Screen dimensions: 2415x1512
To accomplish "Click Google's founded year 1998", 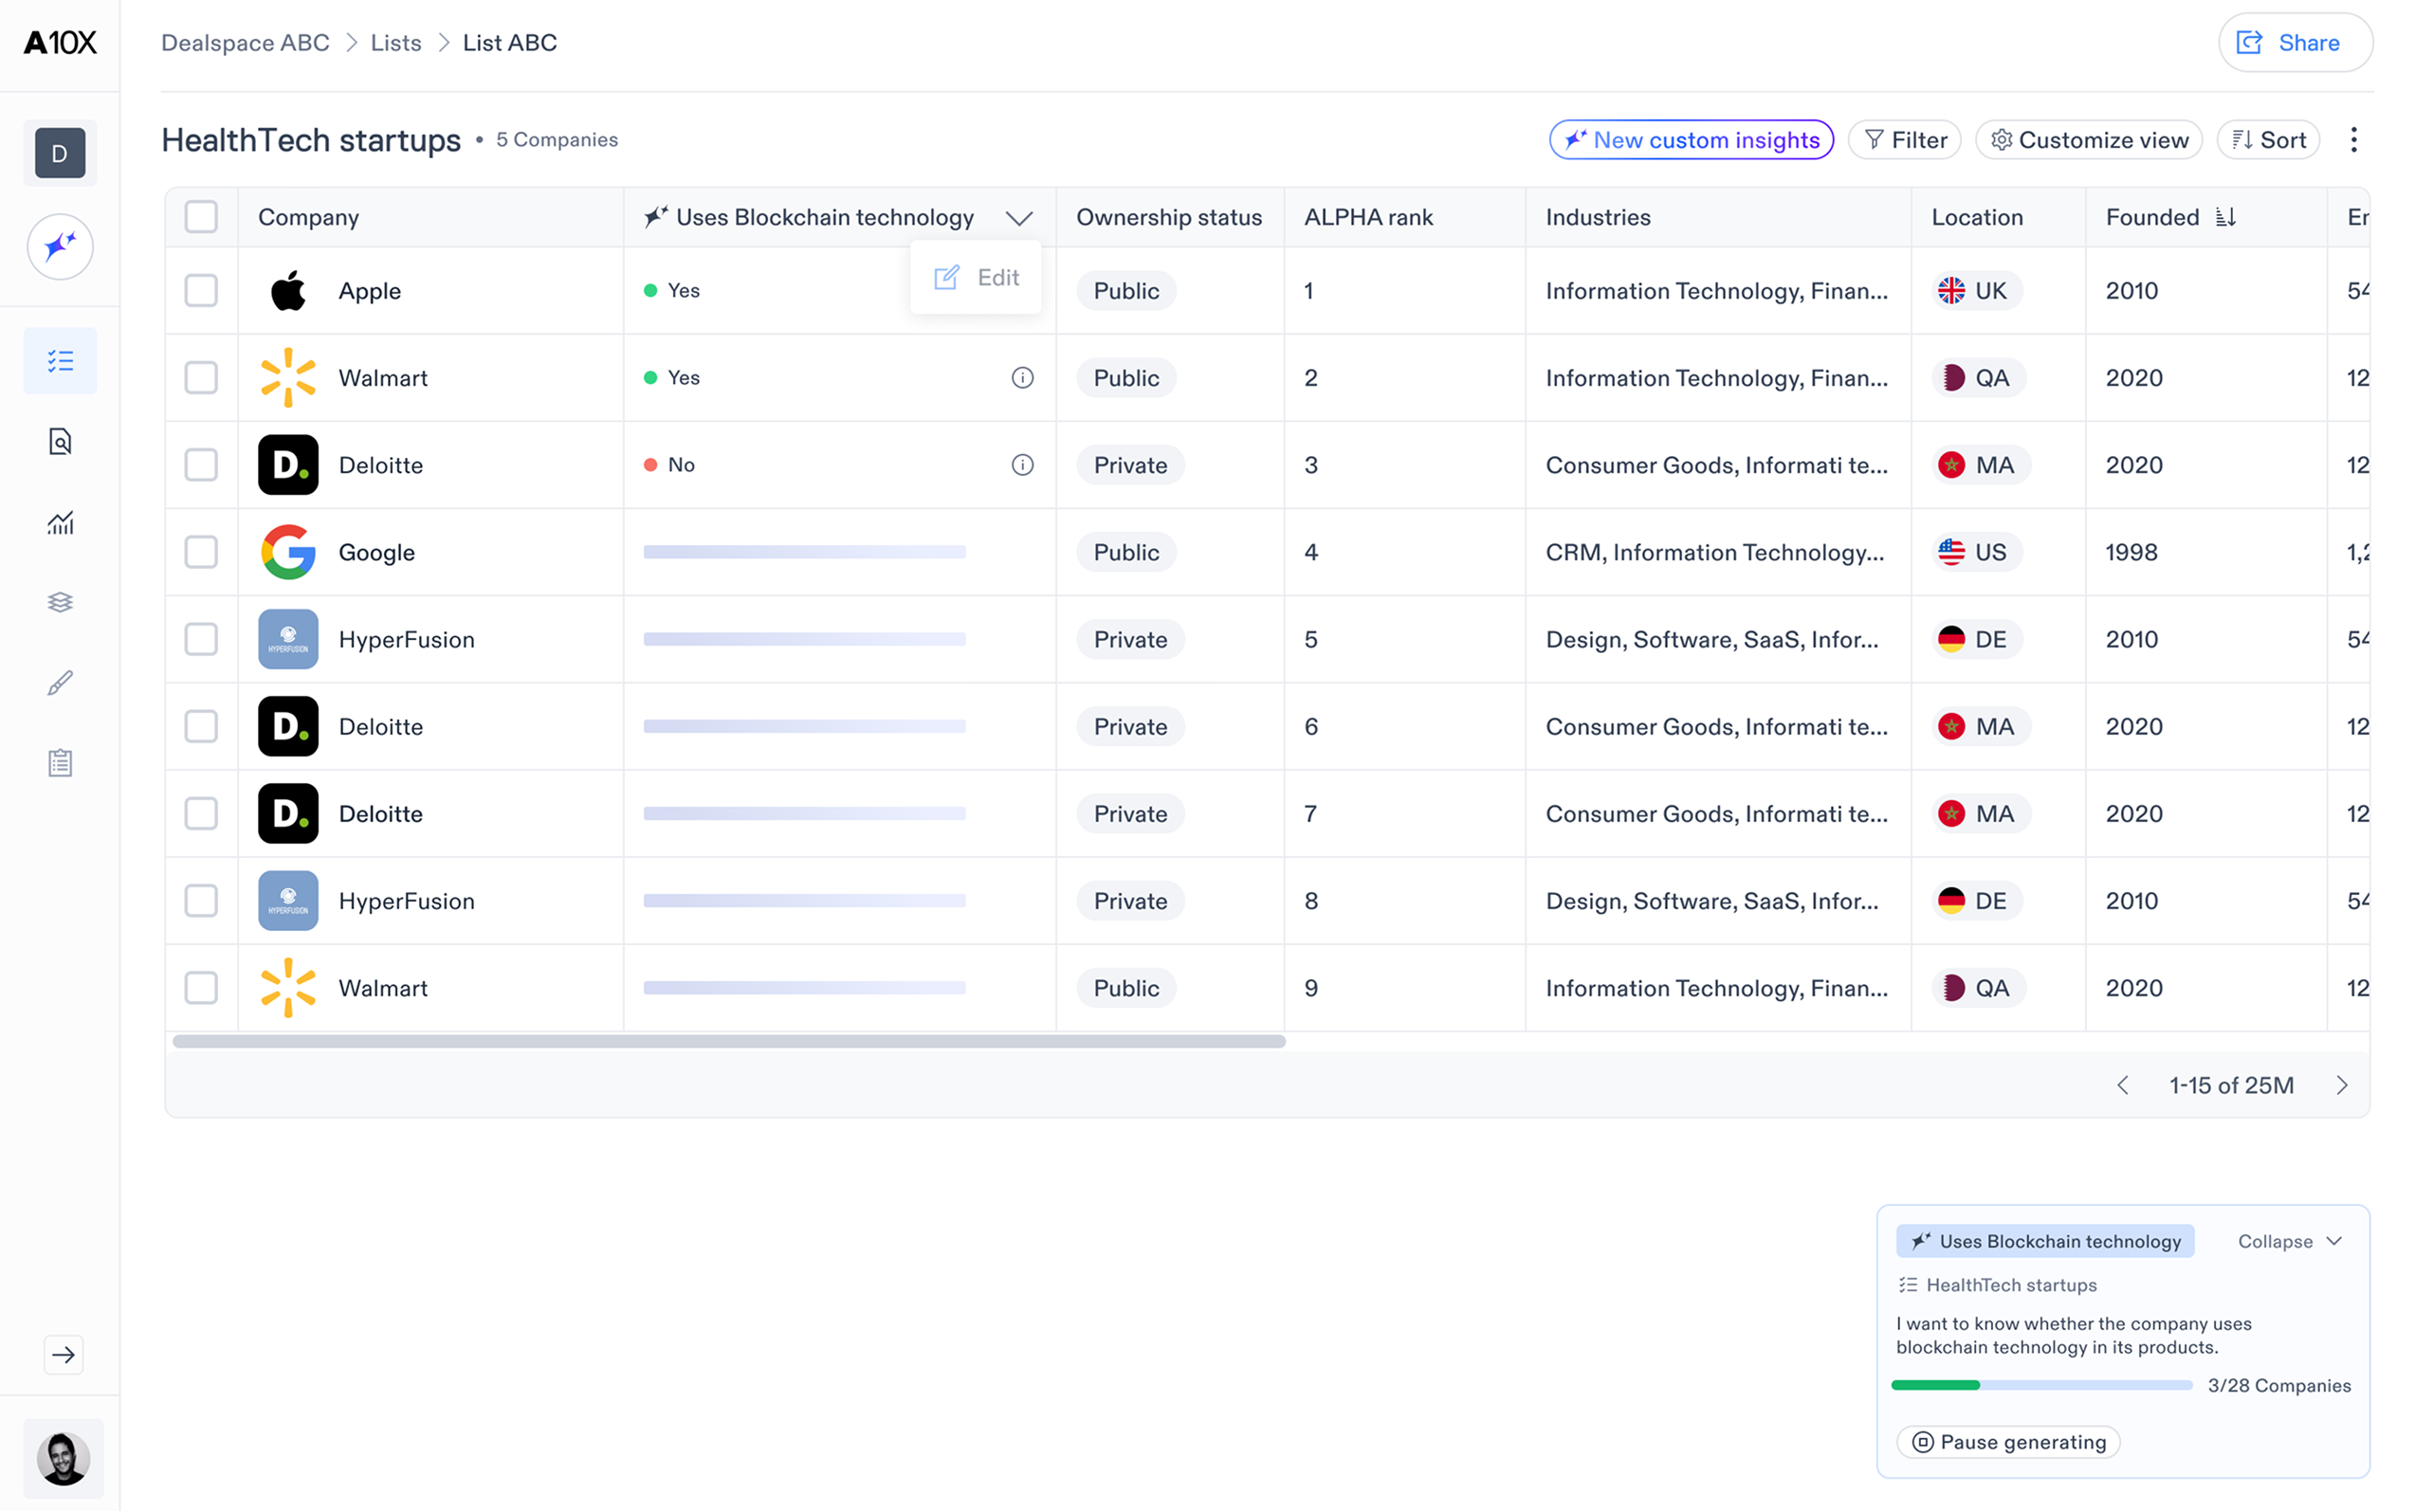I will click(2131, 551).
